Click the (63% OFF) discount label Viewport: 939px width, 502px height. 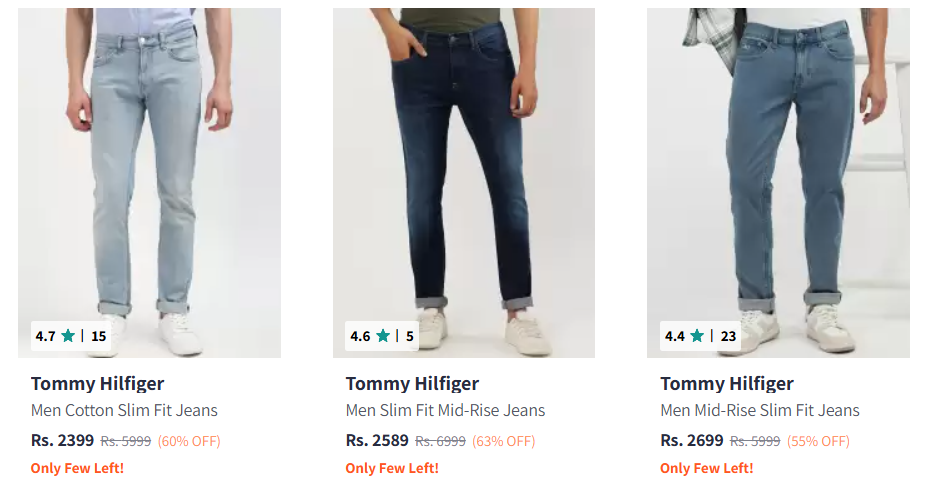[504, 441]
